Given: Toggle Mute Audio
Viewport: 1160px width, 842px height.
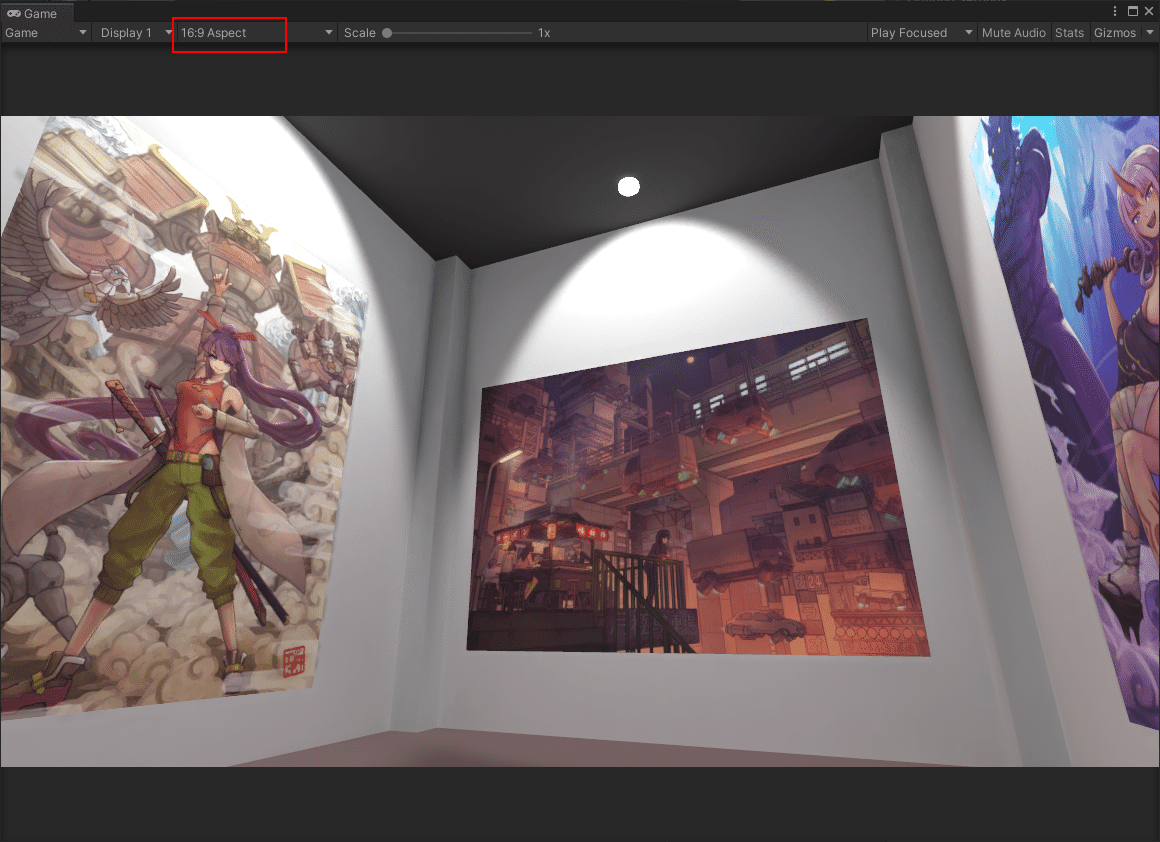Looking at the screenshot, I should click(x=1014, y=33).
